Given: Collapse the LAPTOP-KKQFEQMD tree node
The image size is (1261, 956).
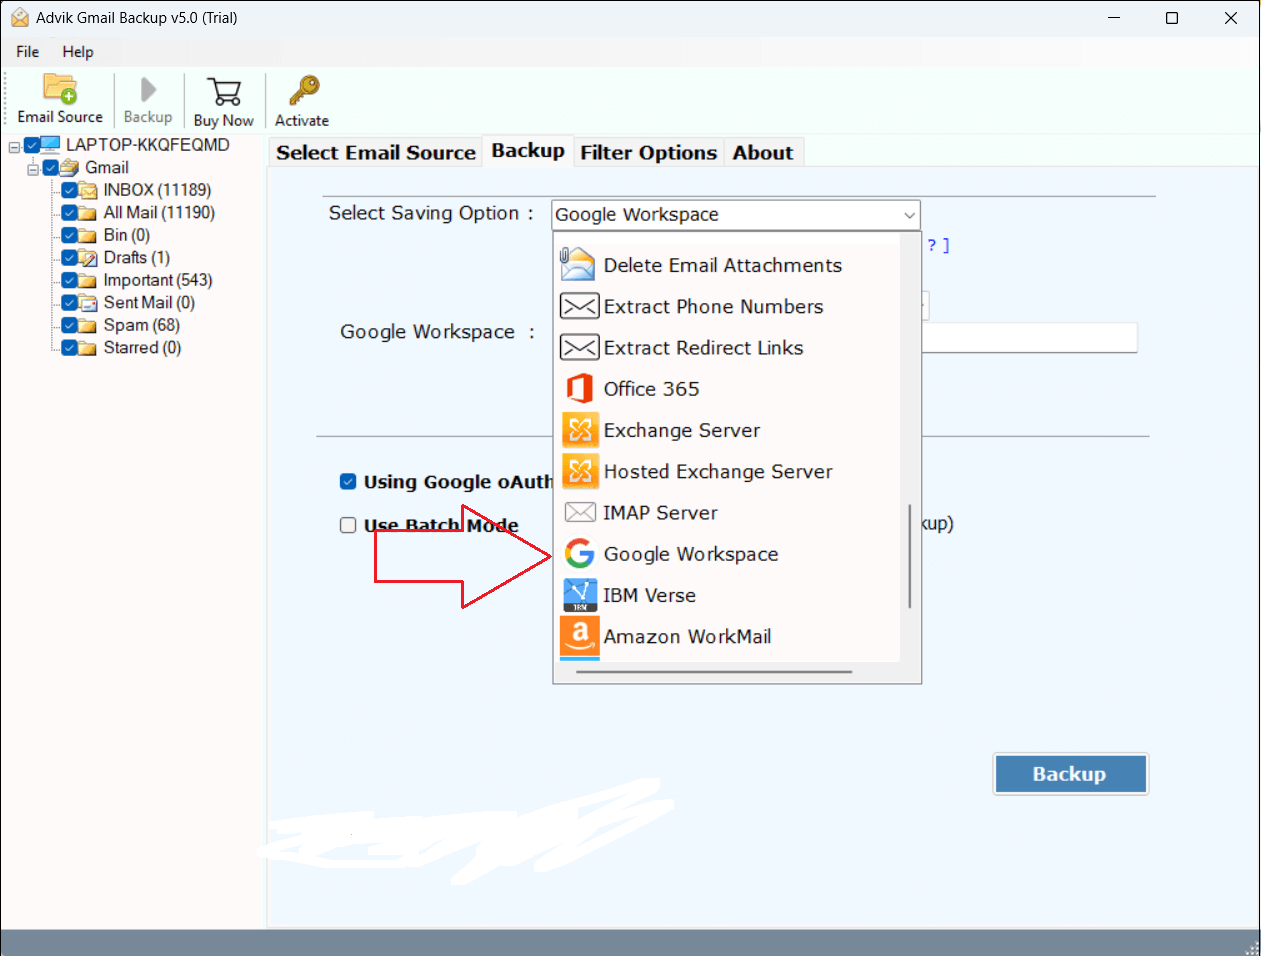Looking at the screenshot, I should (x=14, y=147).
